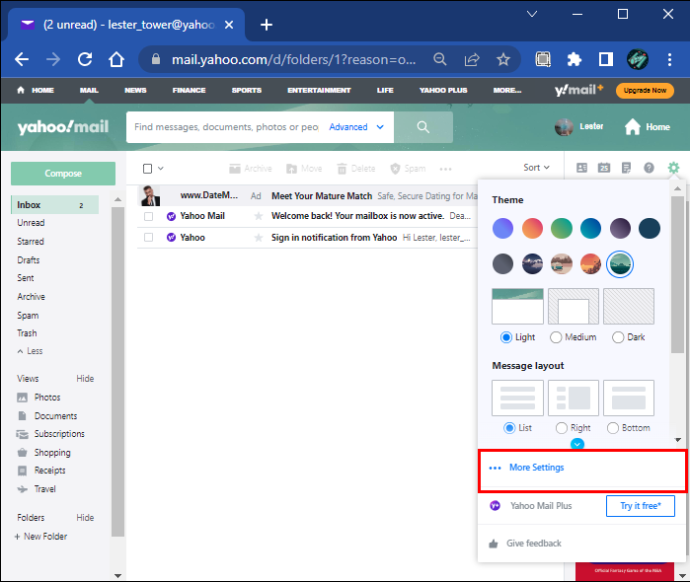Check the Yahoo sign in notification checkbox
The height and width of the screenshot is (582, 690).
point(149,238)
